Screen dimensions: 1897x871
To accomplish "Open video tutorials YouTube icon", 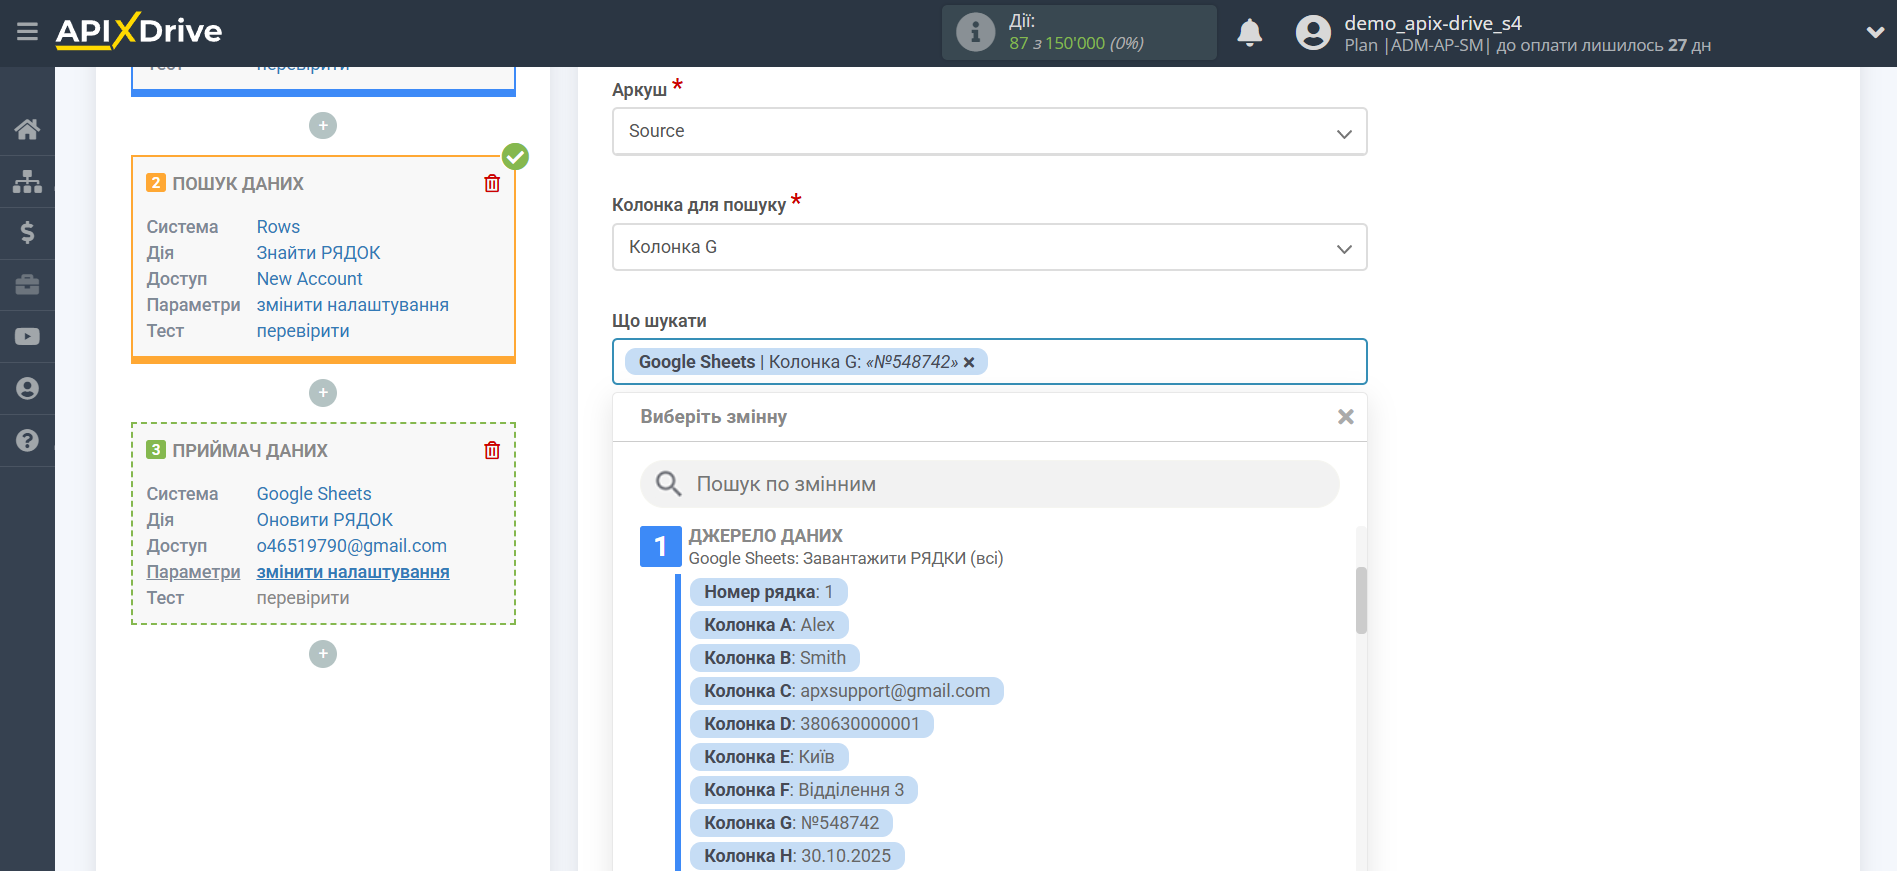I will tap(27, 337).
